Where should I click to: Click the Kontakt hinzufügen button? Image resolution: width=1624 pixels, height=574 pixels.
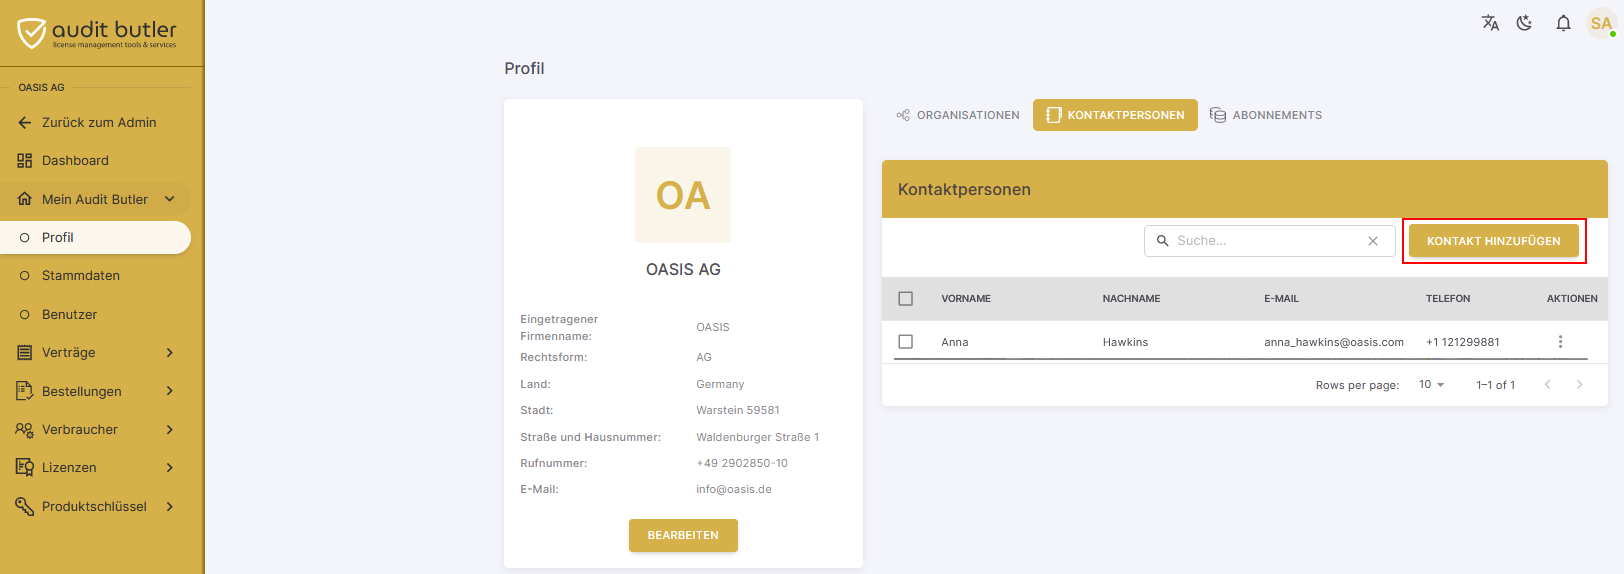point(1493,241)
